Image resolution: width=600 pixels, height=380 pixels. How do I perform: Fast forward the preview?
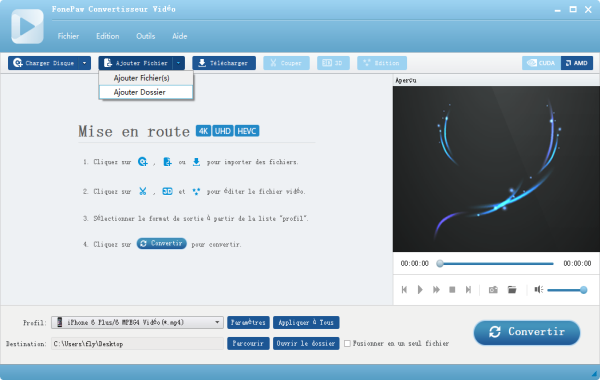pos(436,290)
